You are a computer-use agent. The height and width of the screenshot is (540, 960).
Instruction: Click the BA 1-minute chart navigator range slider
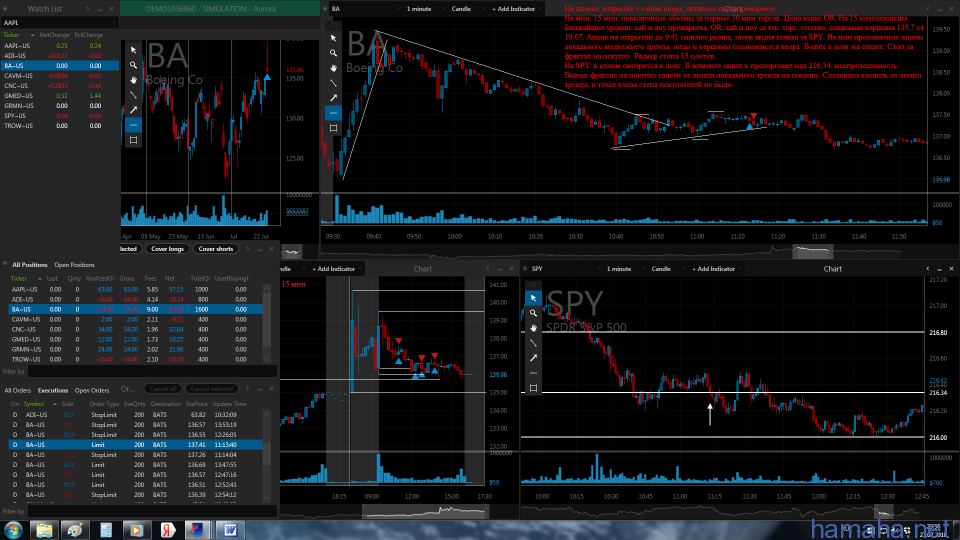click(x=812, y=250)
